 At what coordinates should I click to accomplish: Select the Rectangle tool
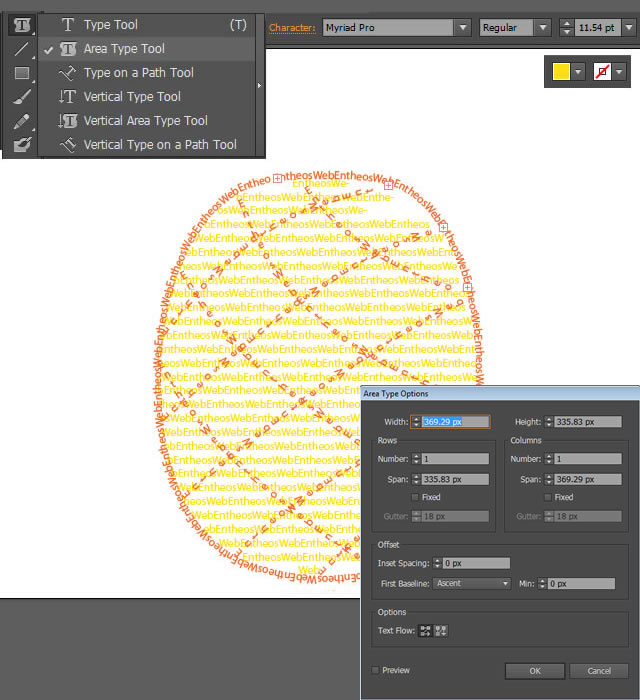(21, 73)
